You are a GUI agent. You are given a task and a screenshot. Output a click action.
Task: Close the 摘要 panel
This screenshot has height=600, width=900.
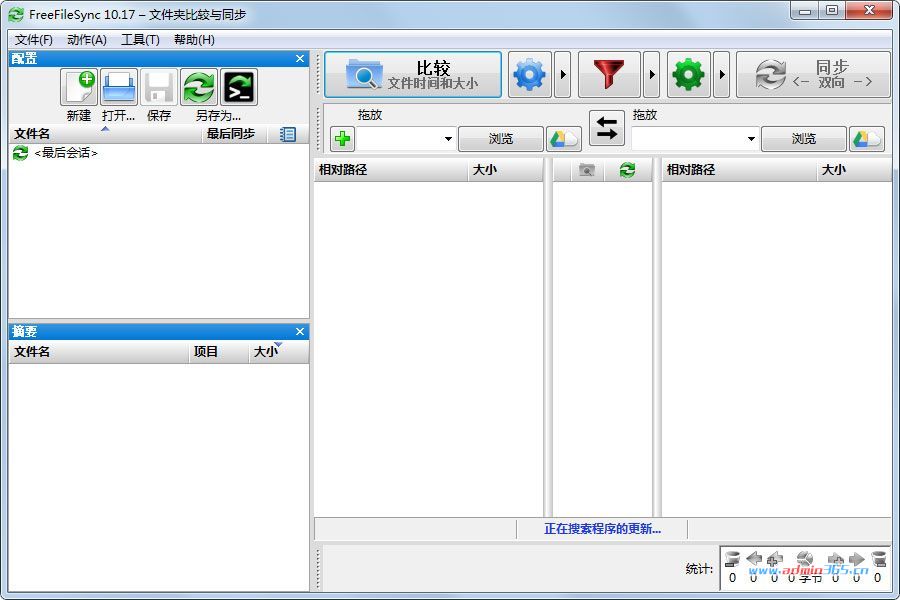click(300, 332)
